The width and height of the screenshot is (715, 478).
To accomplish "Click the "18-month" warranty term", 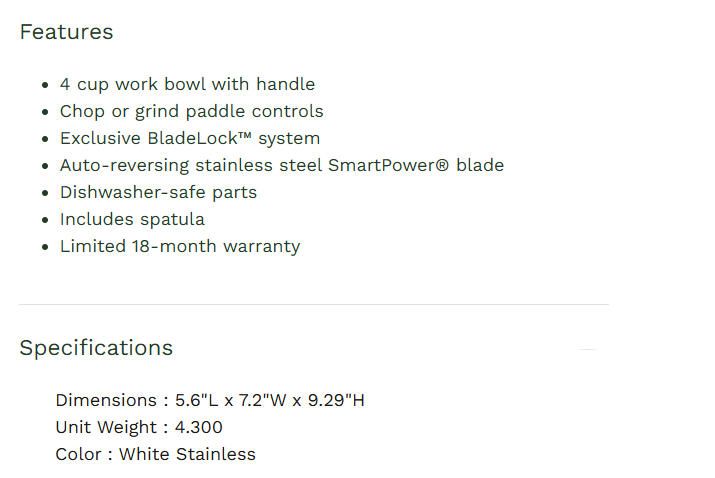I will tap(170, 246).
